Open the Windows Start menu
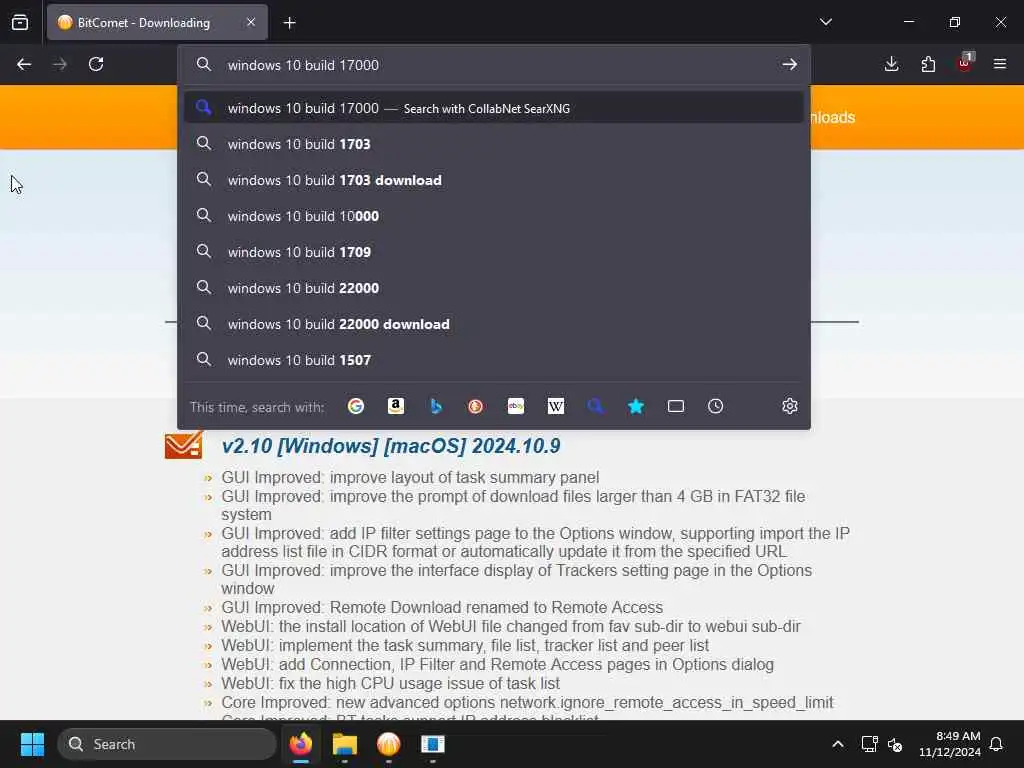 32,744
